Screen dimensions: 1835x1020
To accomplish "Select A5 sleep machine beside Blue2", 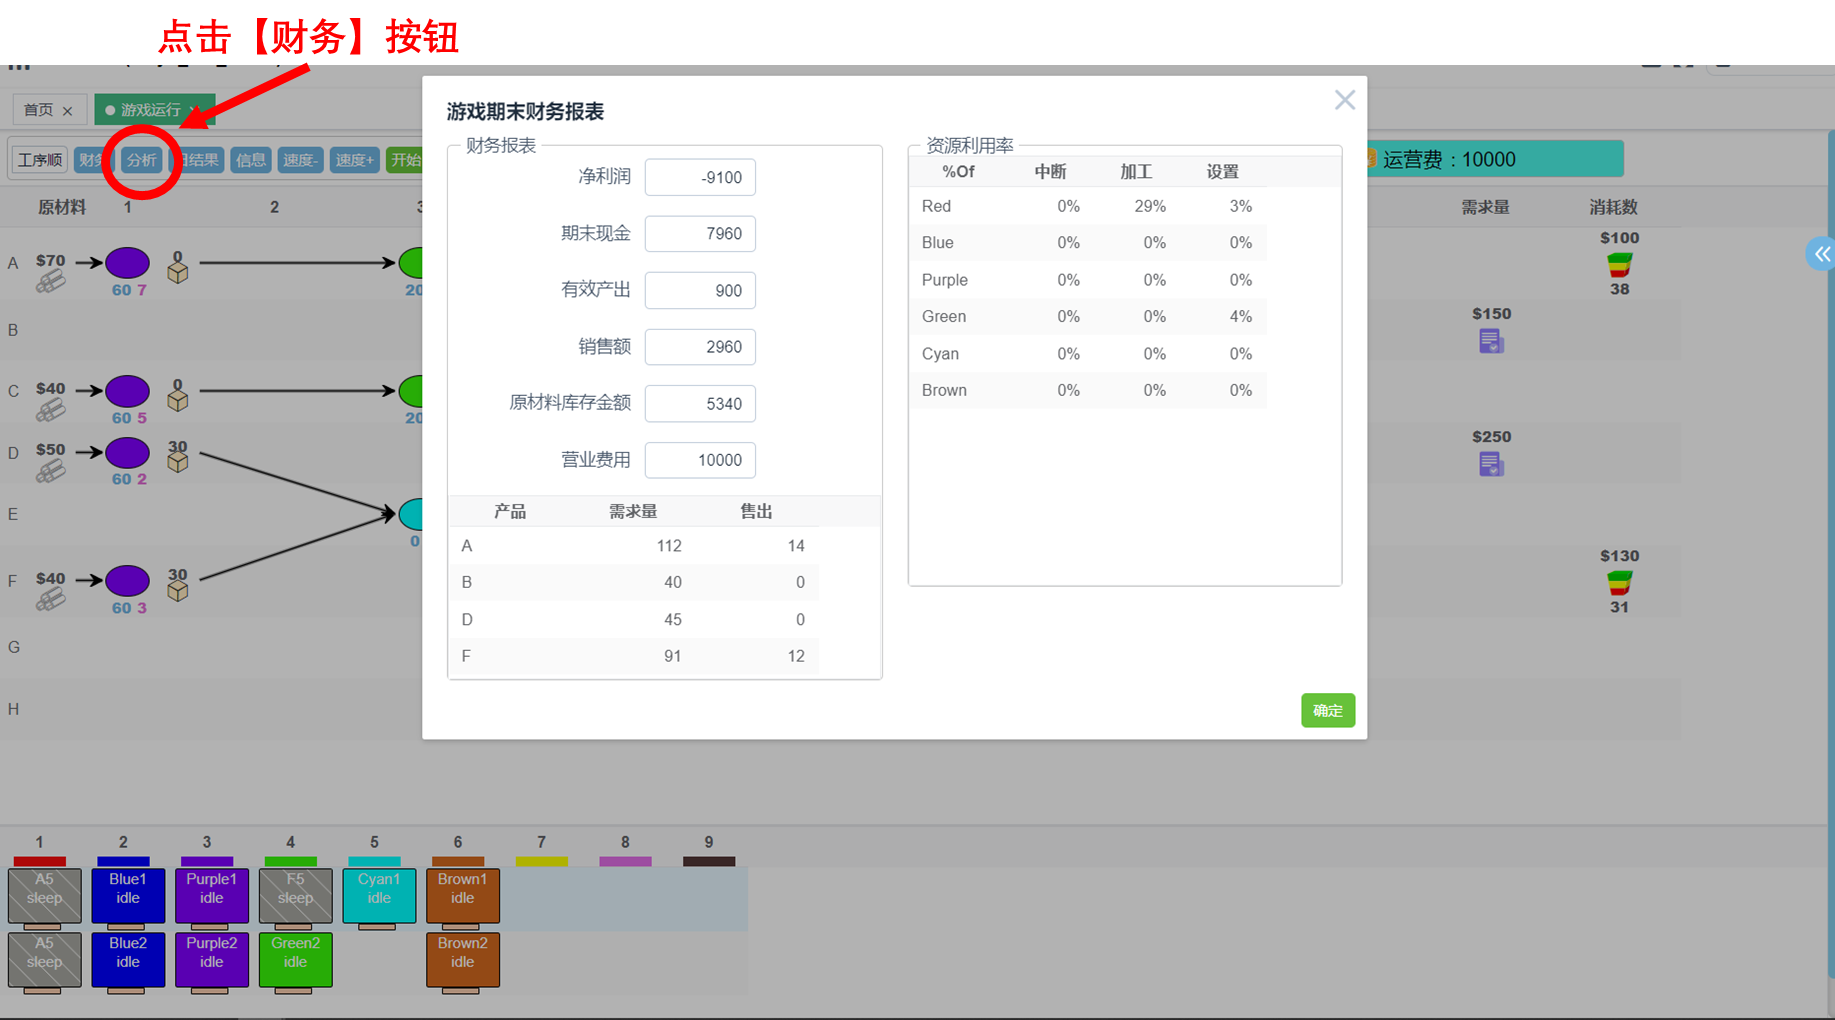I will (45, 959).
